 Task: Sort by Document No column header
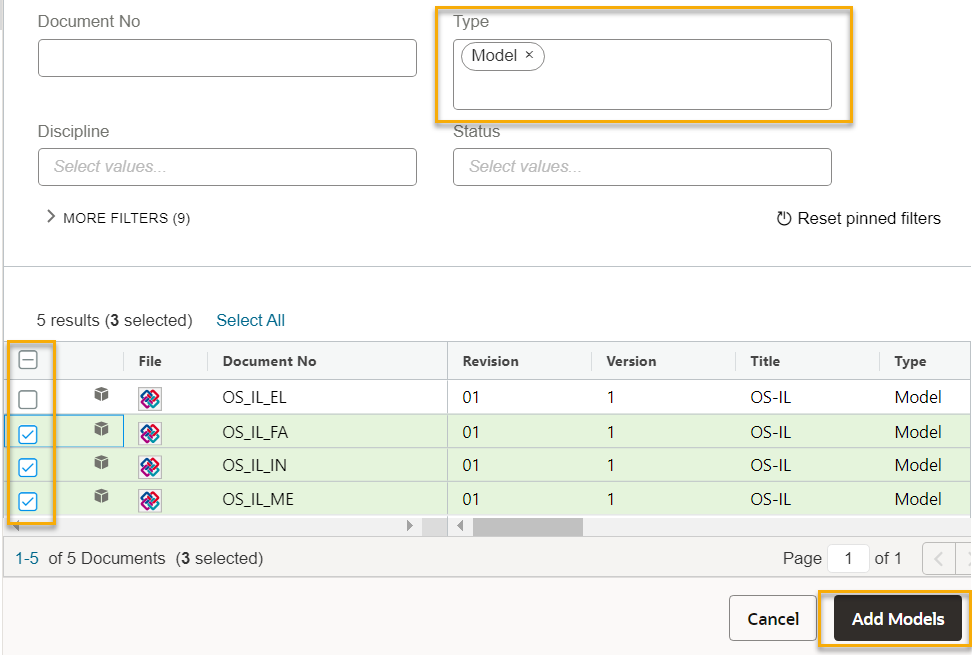tap(270, 361)
